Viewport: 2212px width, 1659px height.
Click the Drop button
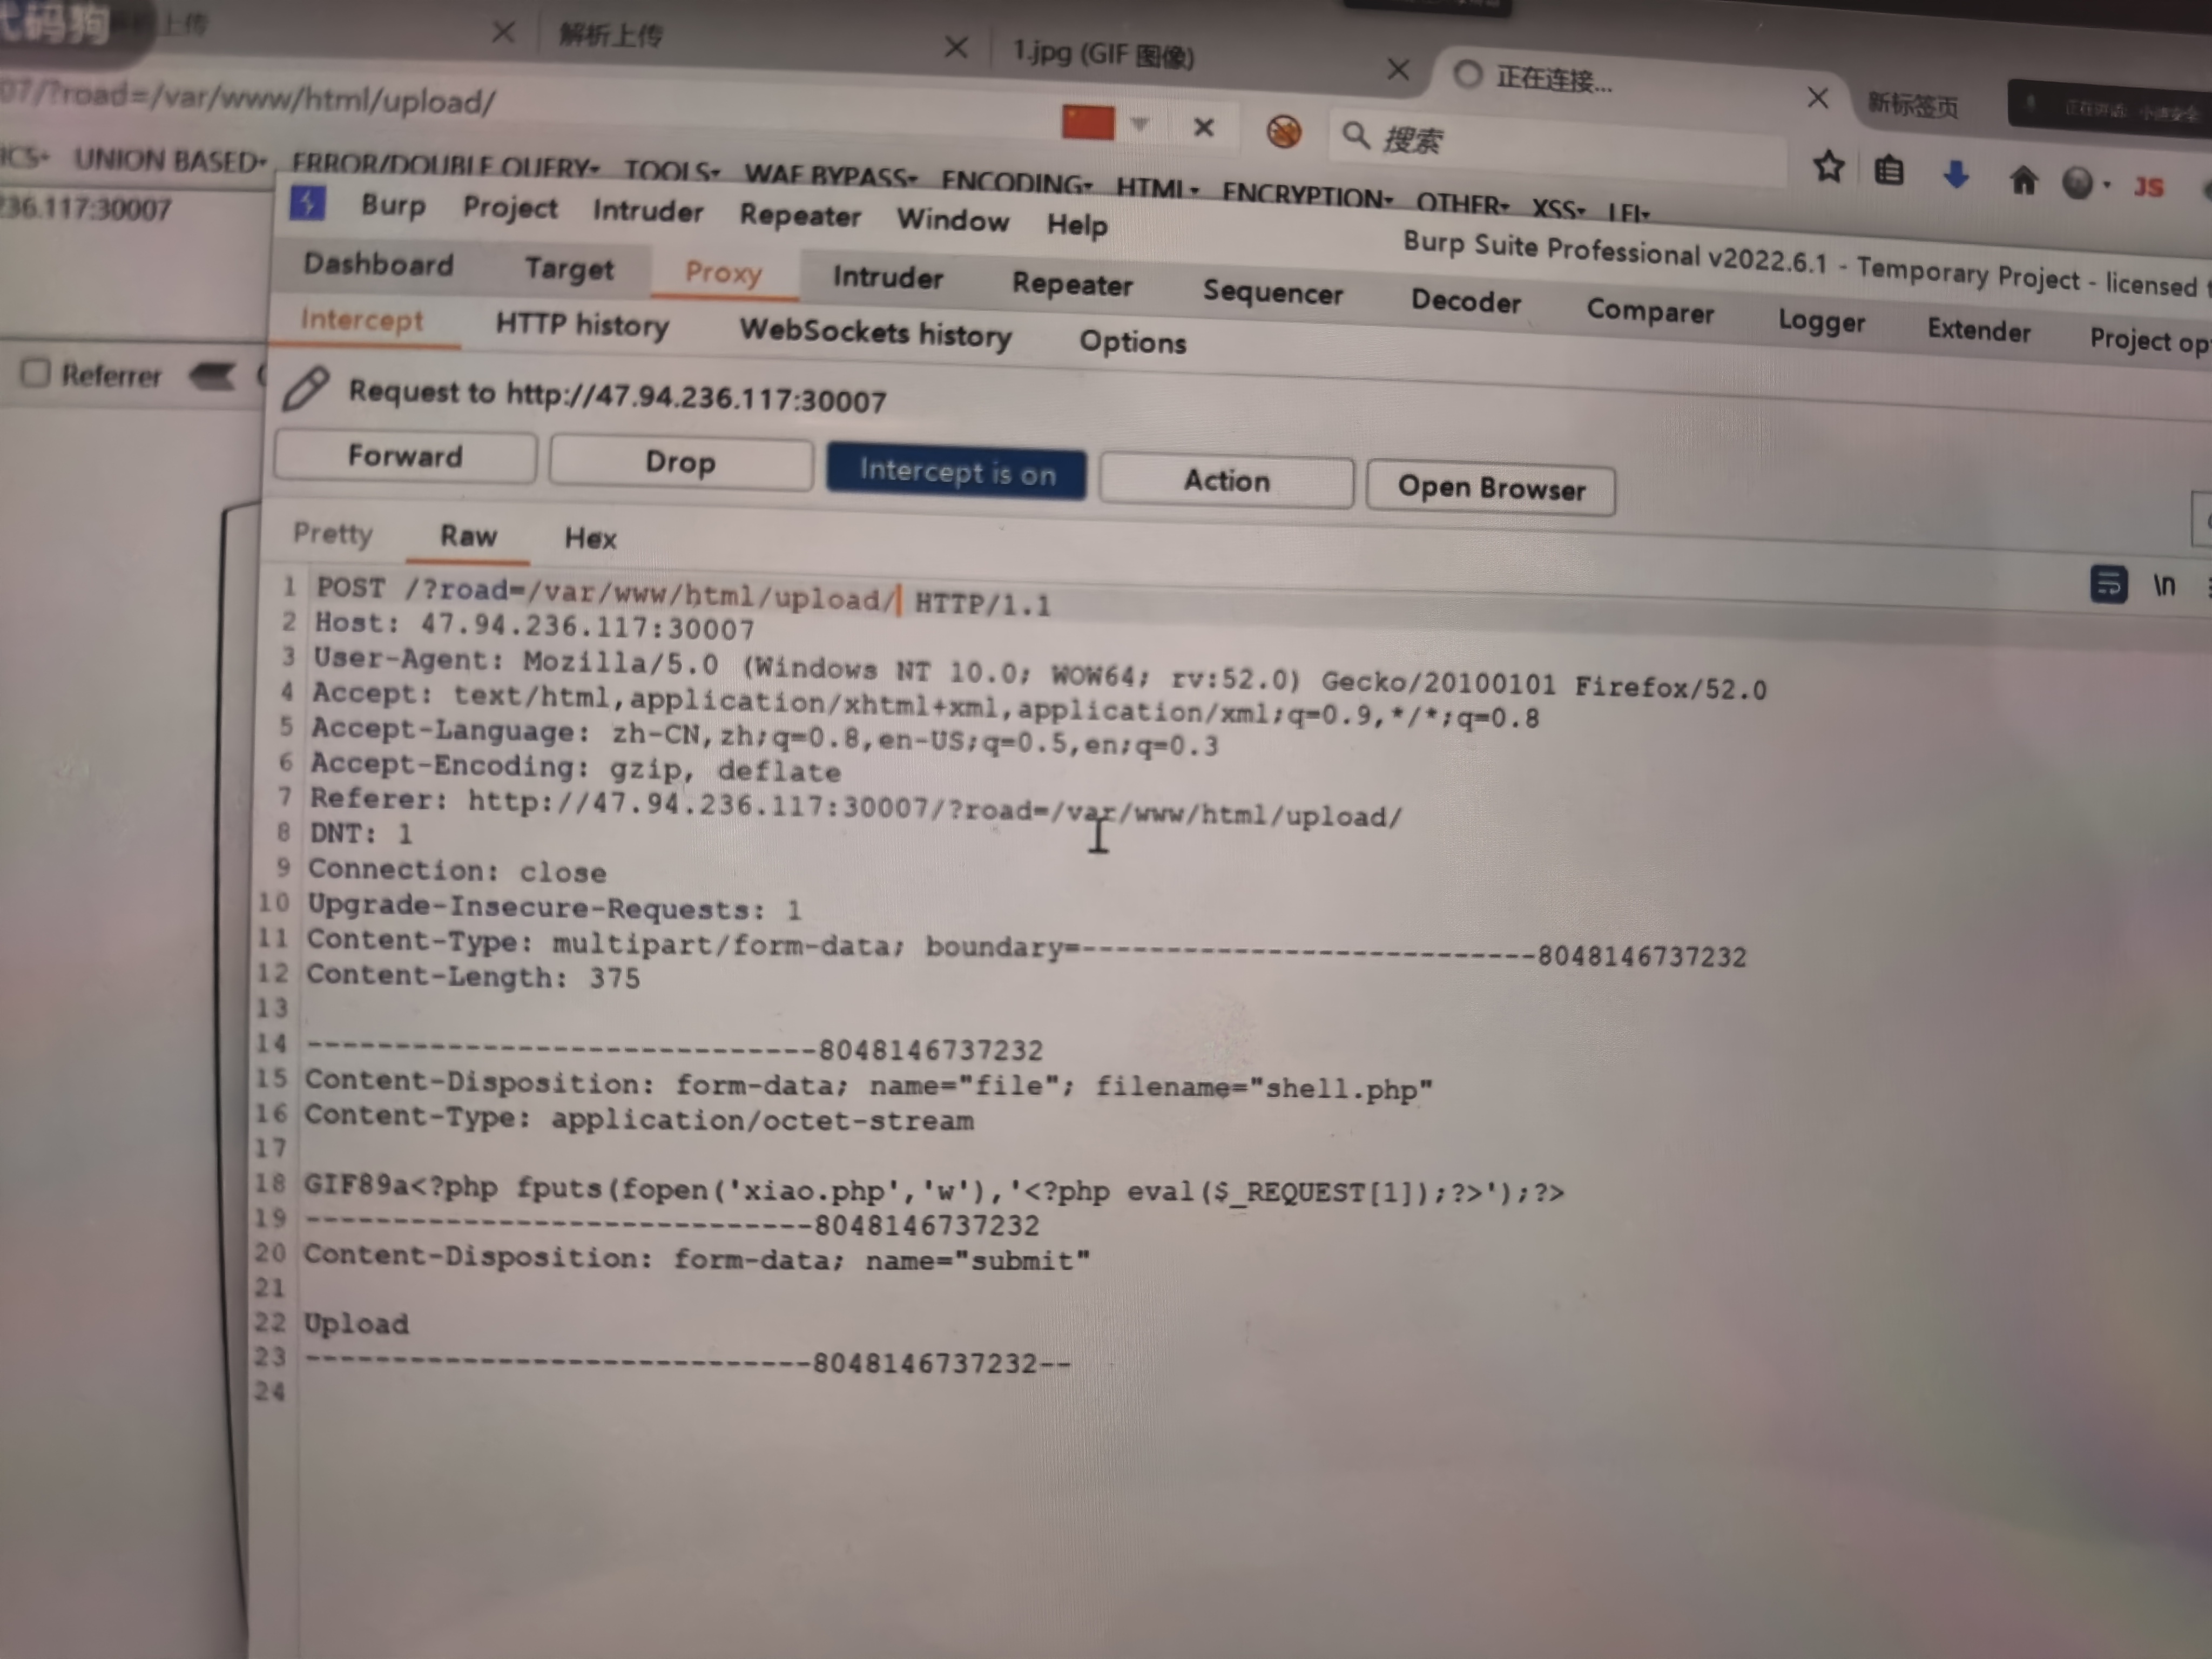point(680,463)
